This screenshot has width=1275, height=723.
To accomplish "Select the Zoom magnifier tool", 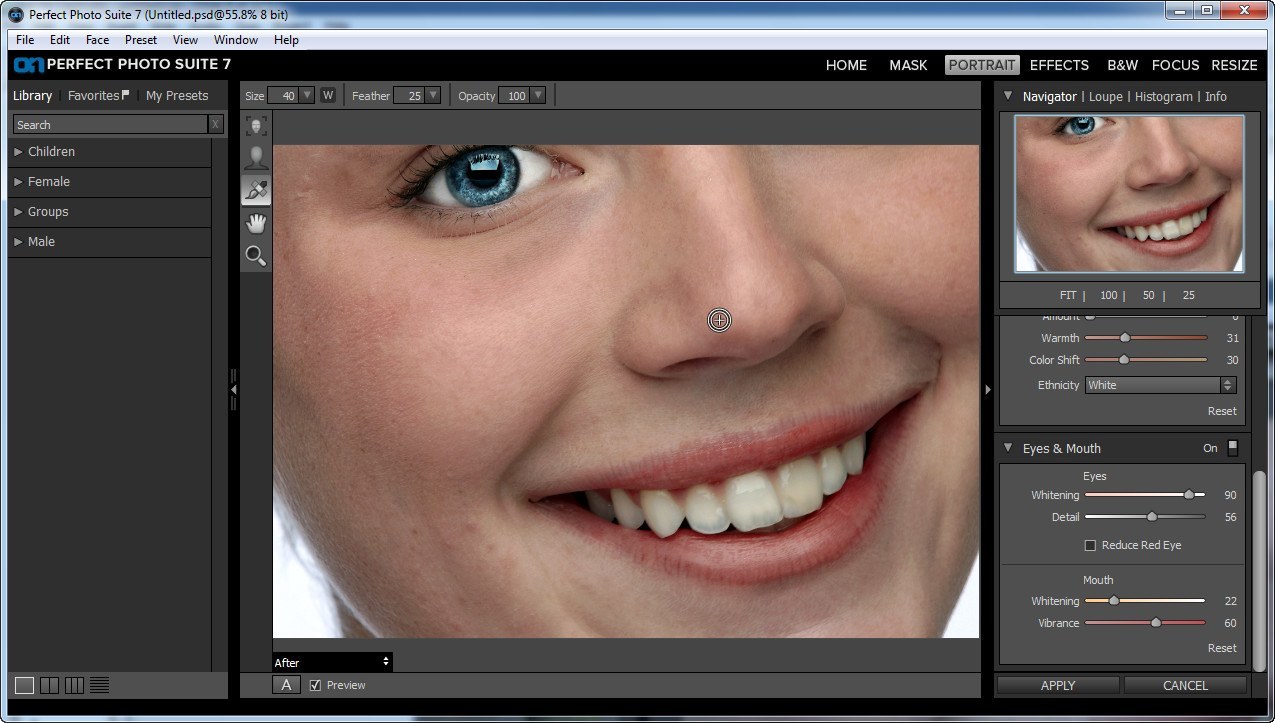I will (x=256, y=255).
